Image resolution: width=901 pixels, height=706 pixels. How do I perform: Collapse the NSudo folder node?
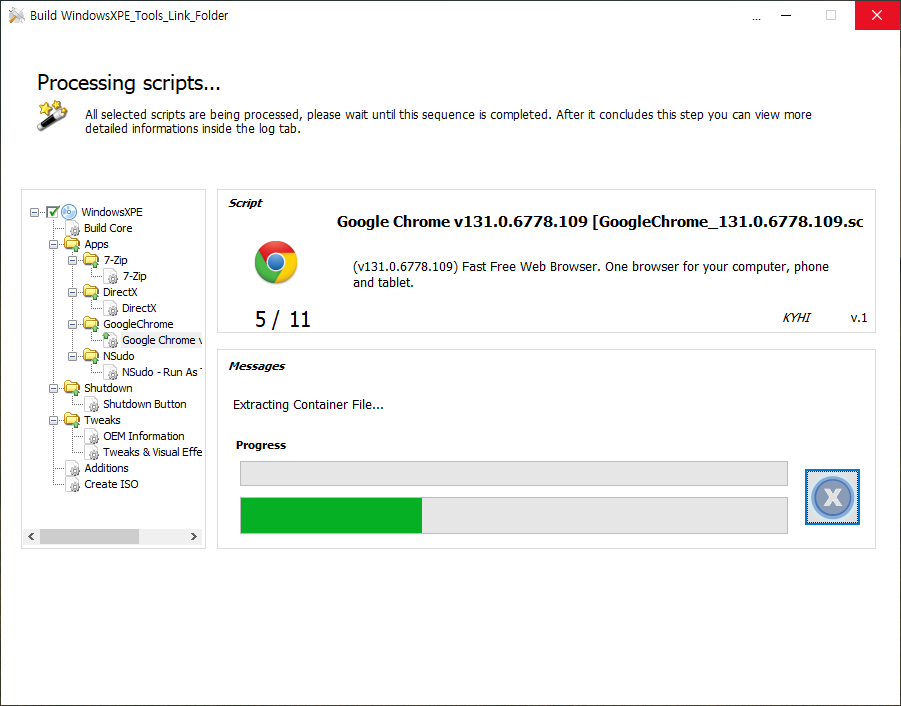point(72,357)
